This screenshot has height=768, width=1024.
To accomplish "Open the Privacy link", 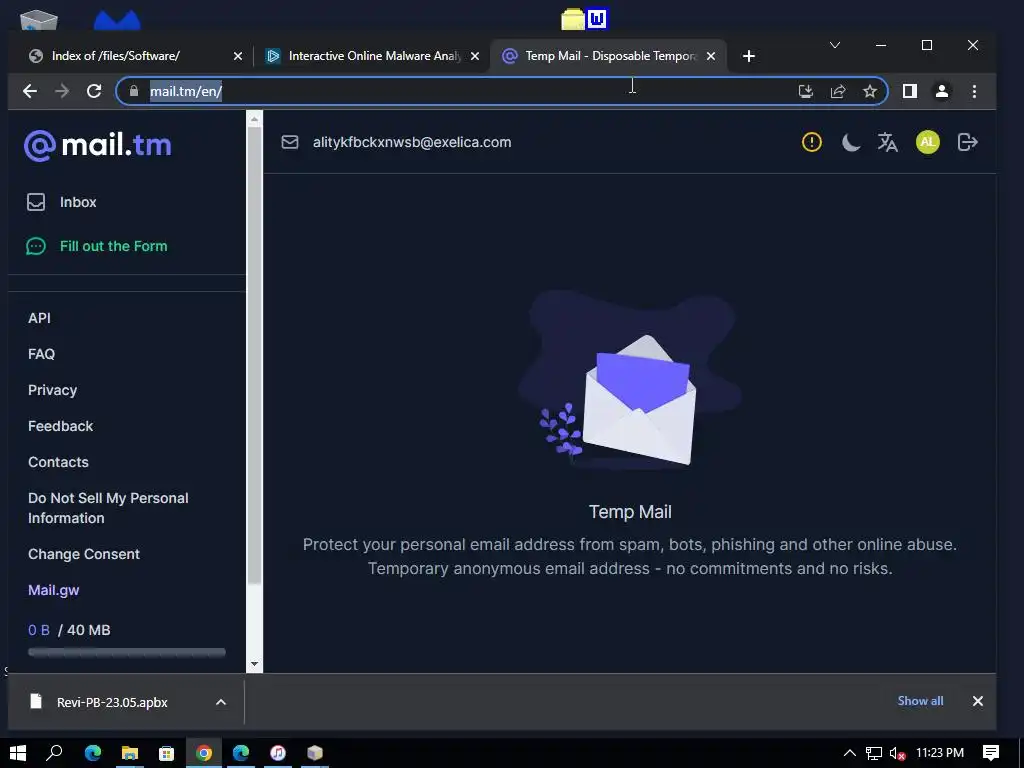I will (x=52, y=390).
